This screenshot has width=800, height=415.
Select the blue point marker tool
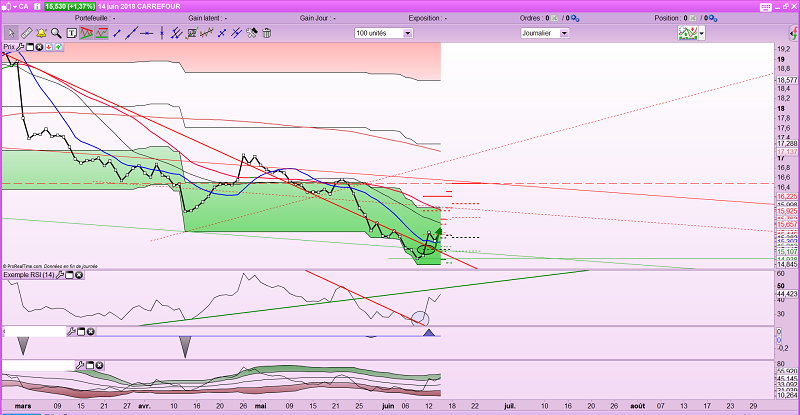(221, 33)
